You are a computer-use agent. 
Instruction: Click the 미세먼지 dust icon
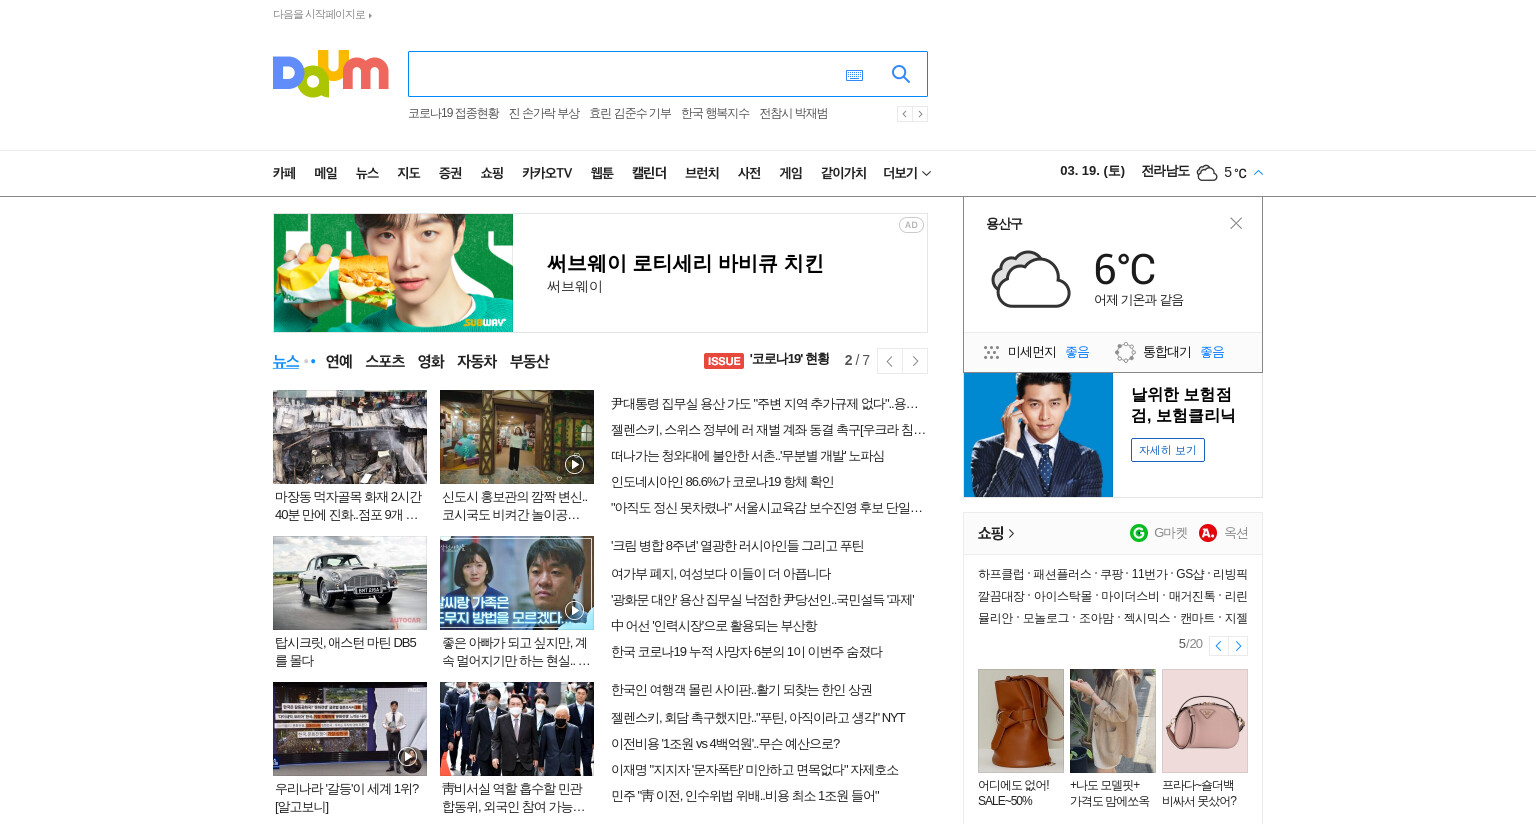tap(991, 352)
